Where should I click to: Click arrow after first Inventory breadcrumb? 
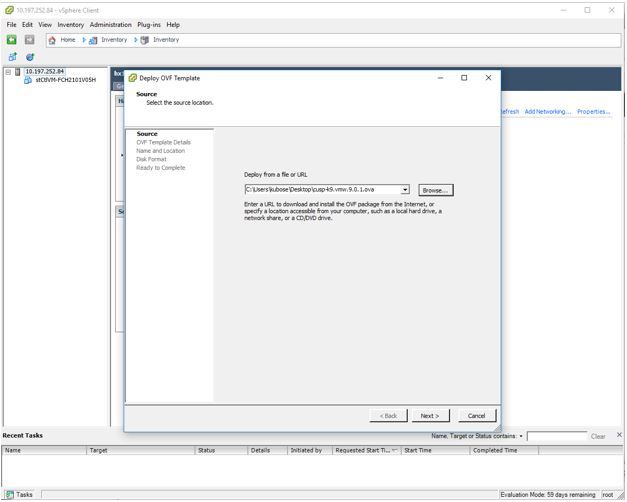coord(136,40)
